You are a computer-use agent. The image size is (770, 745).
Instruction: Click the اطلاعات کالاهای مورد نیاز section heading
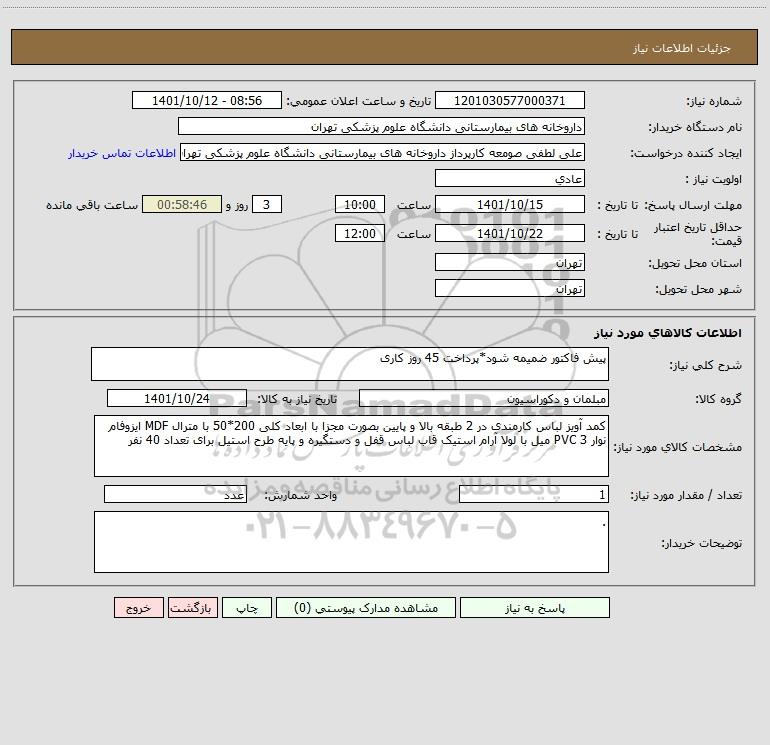tap(668, 333)
